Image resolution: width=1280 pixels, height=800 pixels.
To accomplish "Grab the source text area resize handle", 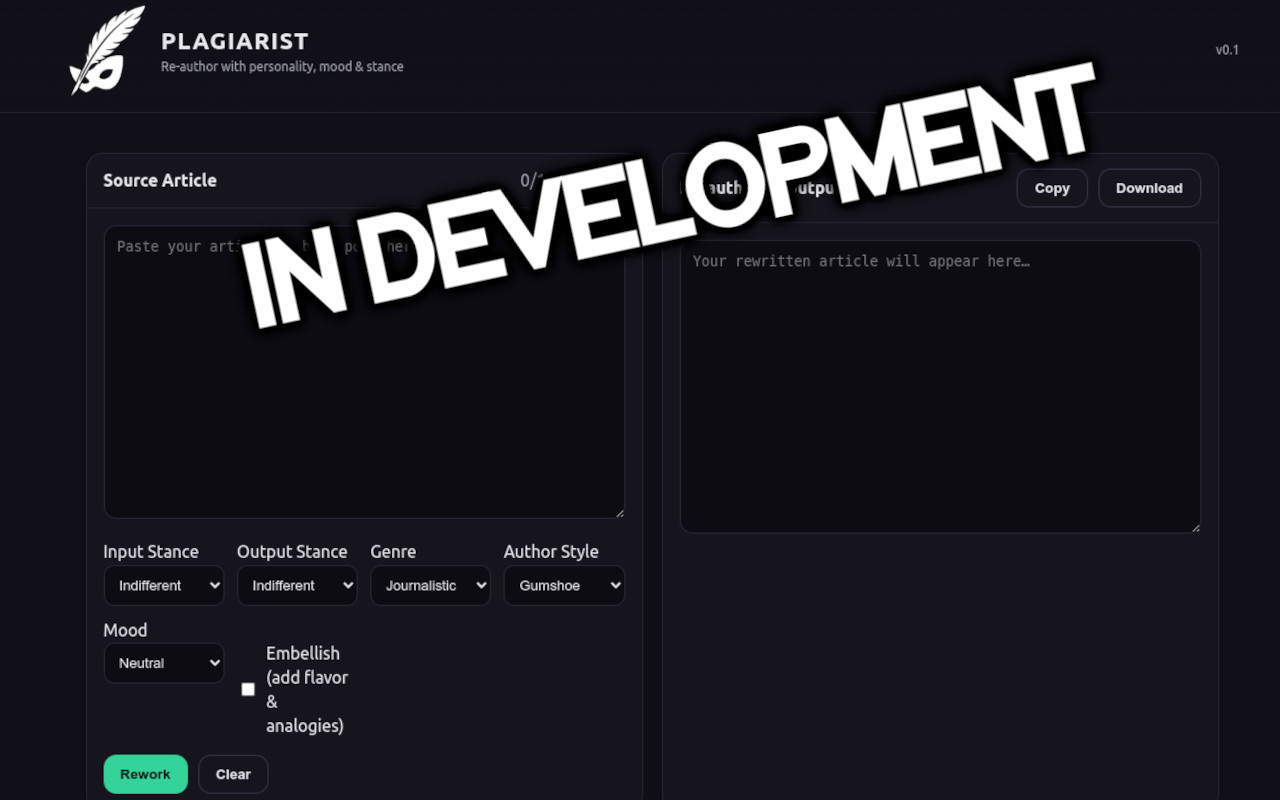I will 619,513.
